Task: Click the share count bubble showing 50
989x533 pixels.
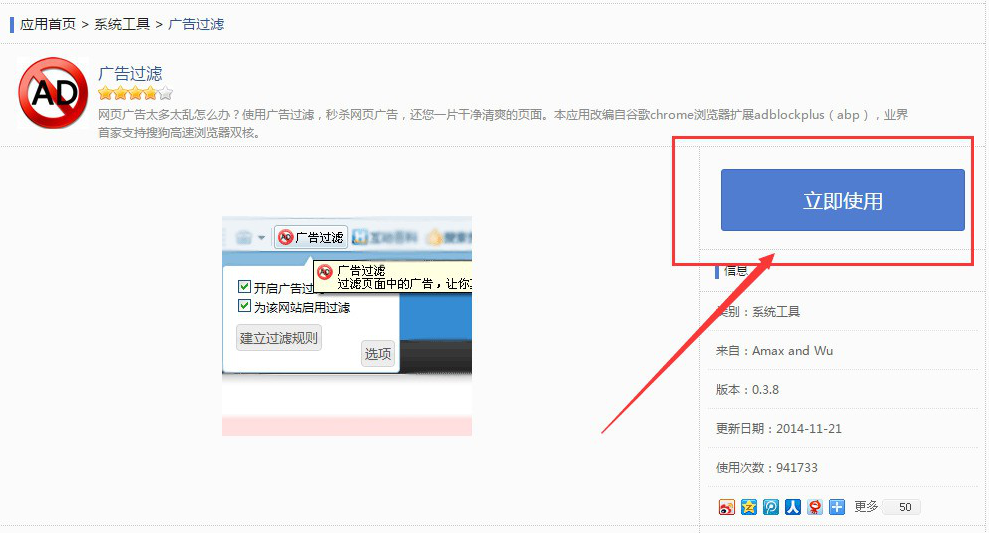Action: click(x=905, y=507)
